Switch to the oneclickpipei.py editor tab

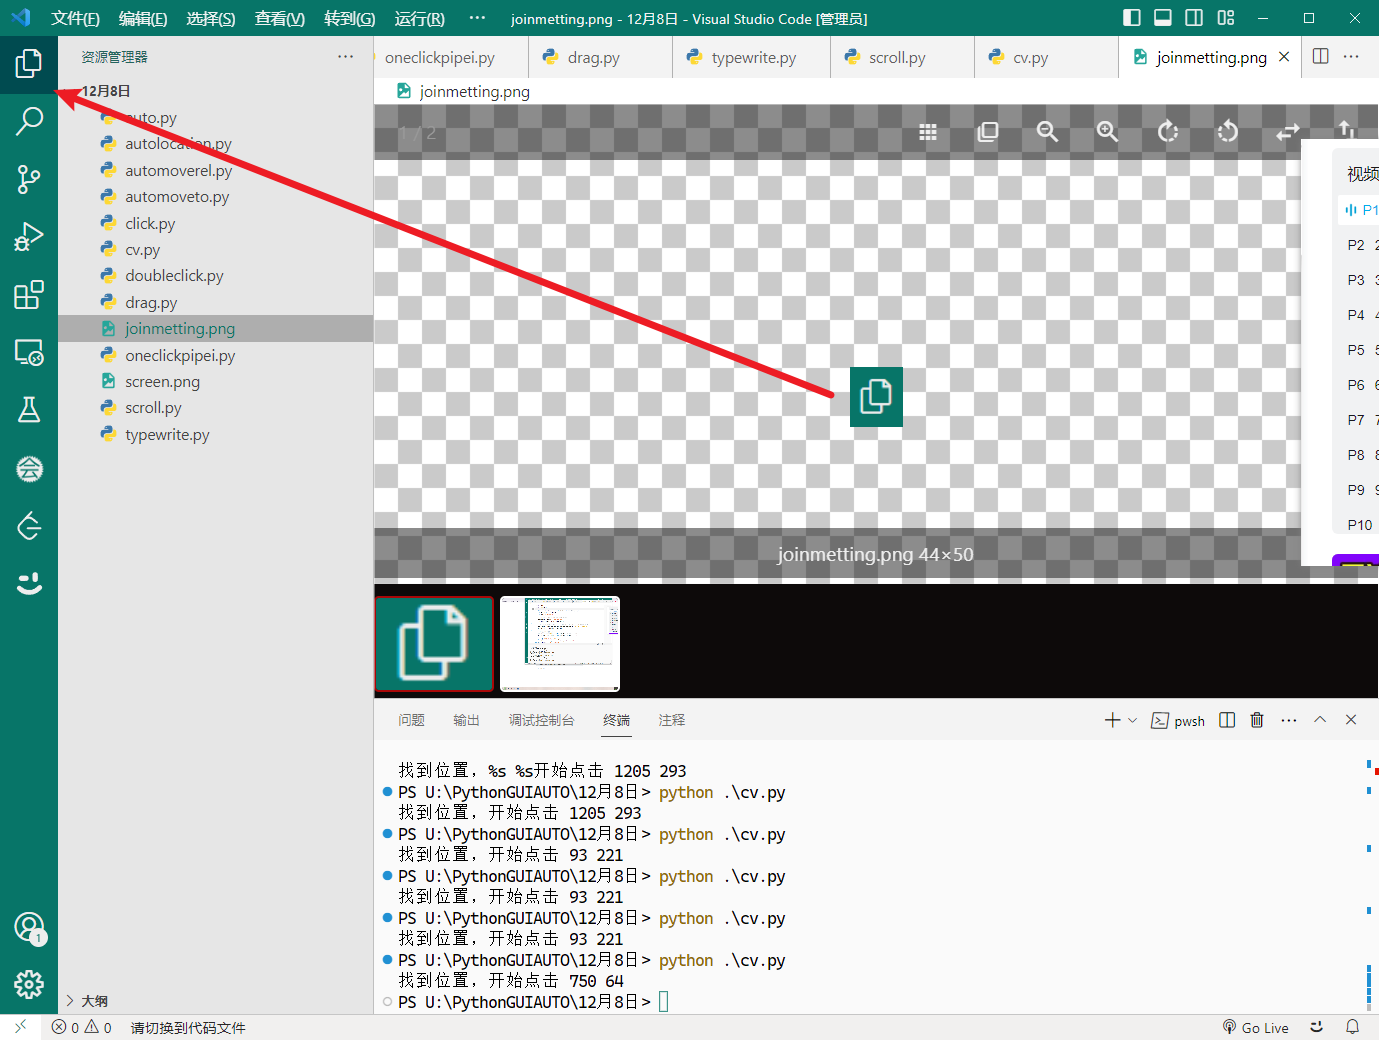click(x=450, y=57)
